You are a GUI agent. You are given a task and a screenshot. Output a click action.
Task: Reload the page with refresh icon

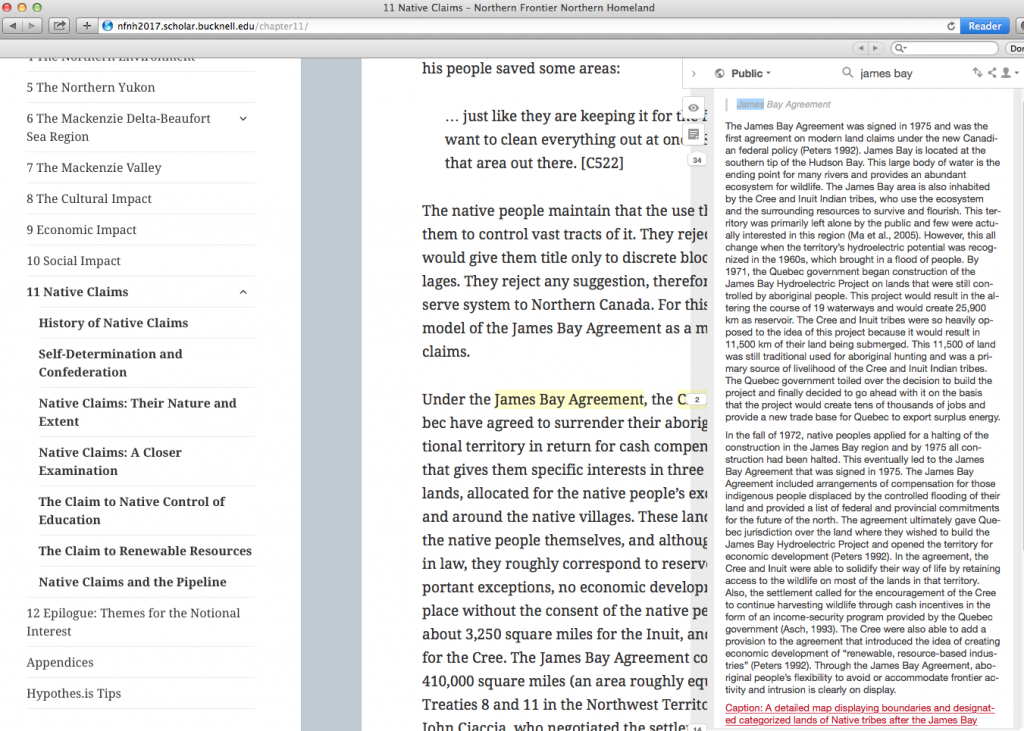click(950, 26)
